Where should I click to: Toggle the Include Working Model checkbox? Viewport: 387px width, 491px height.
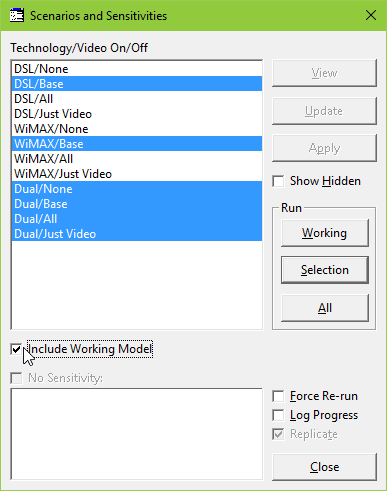coord(16,349)
